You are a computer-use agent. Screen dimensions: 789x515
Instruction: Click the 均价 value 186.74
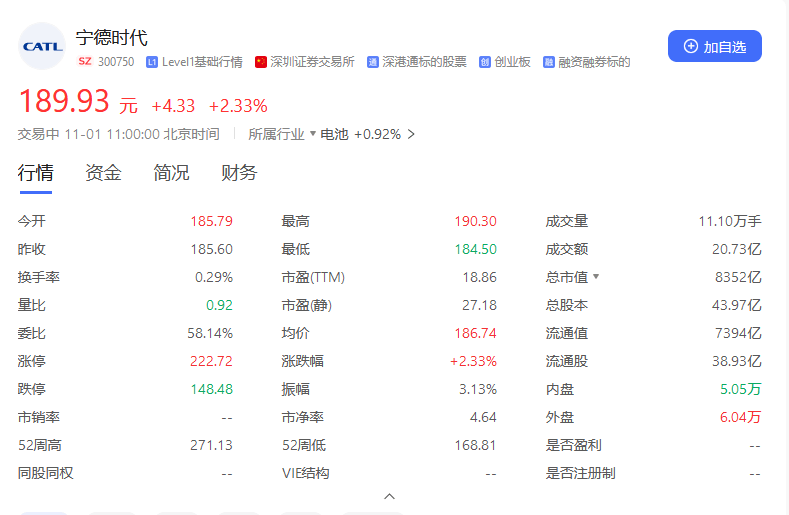click(x=476, y=333)
